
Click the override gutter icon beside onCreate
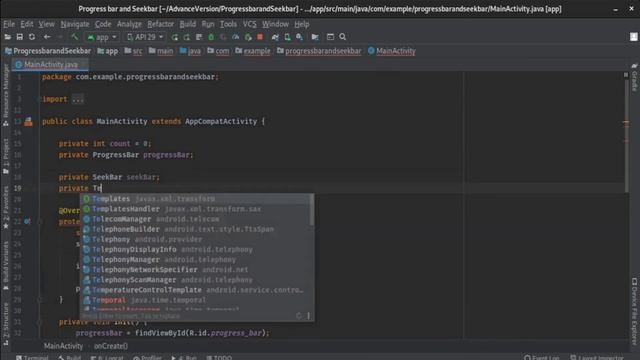[x=27, y=221]
